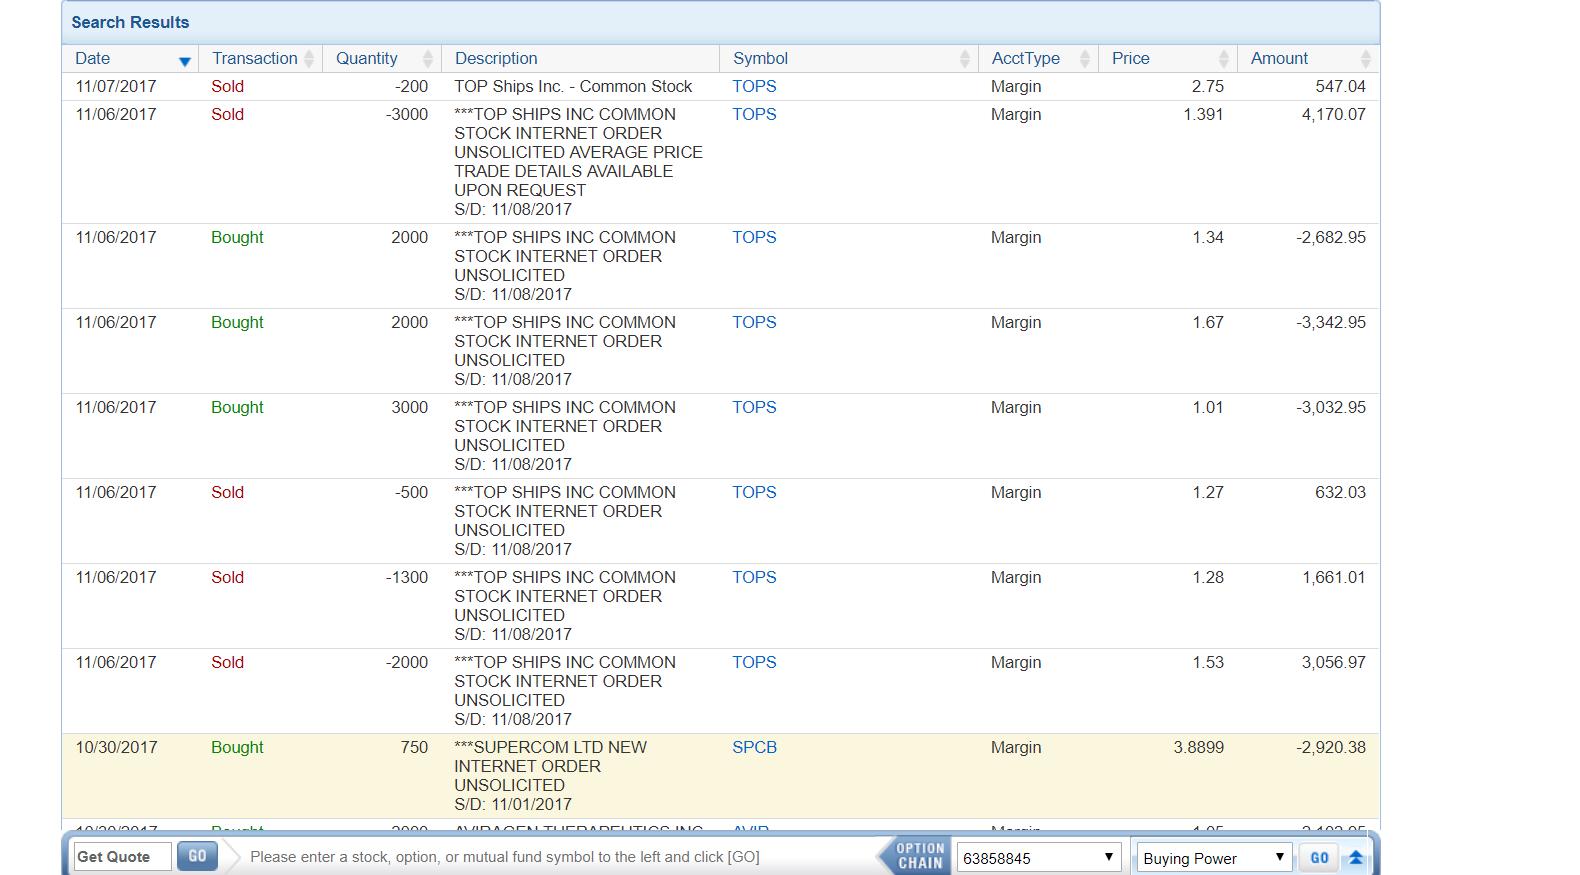Viewport: 1580px width, 875px height.
Task: Select the price 1.27
Action: pos(1207,493)
